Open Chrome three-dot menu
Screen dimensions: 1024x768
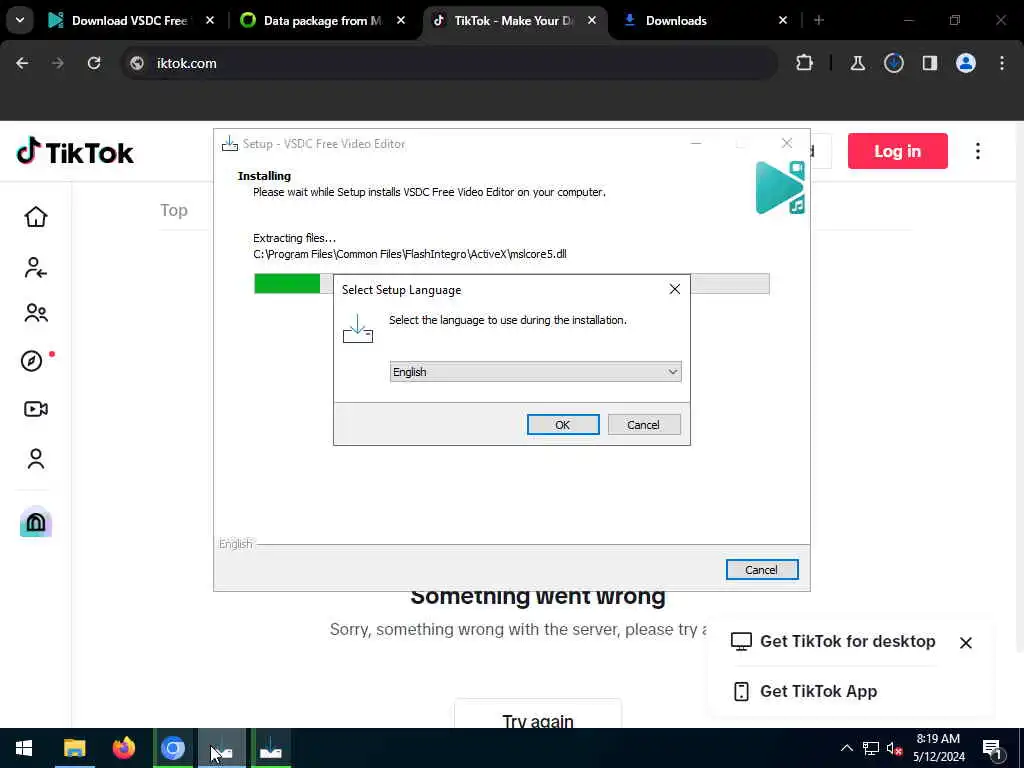1002,63
